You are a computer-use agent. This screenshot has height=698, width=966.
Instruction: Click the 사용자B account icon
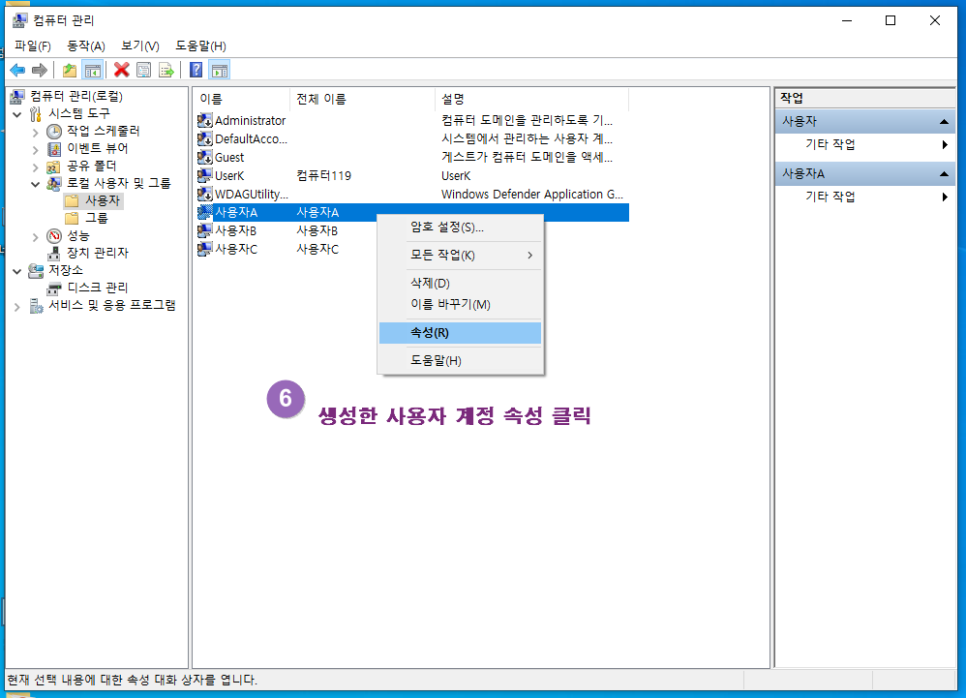coord(205,230)
